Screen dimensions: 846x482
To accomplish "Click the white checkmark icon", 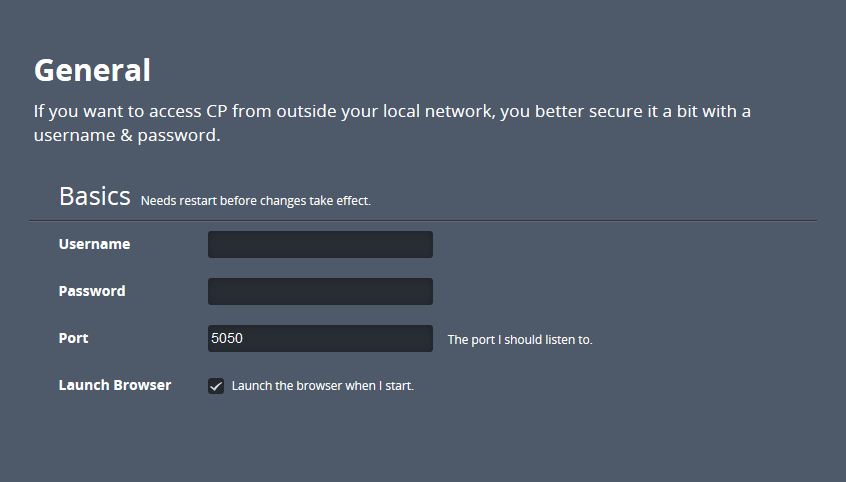I will [x=216, y=386].
